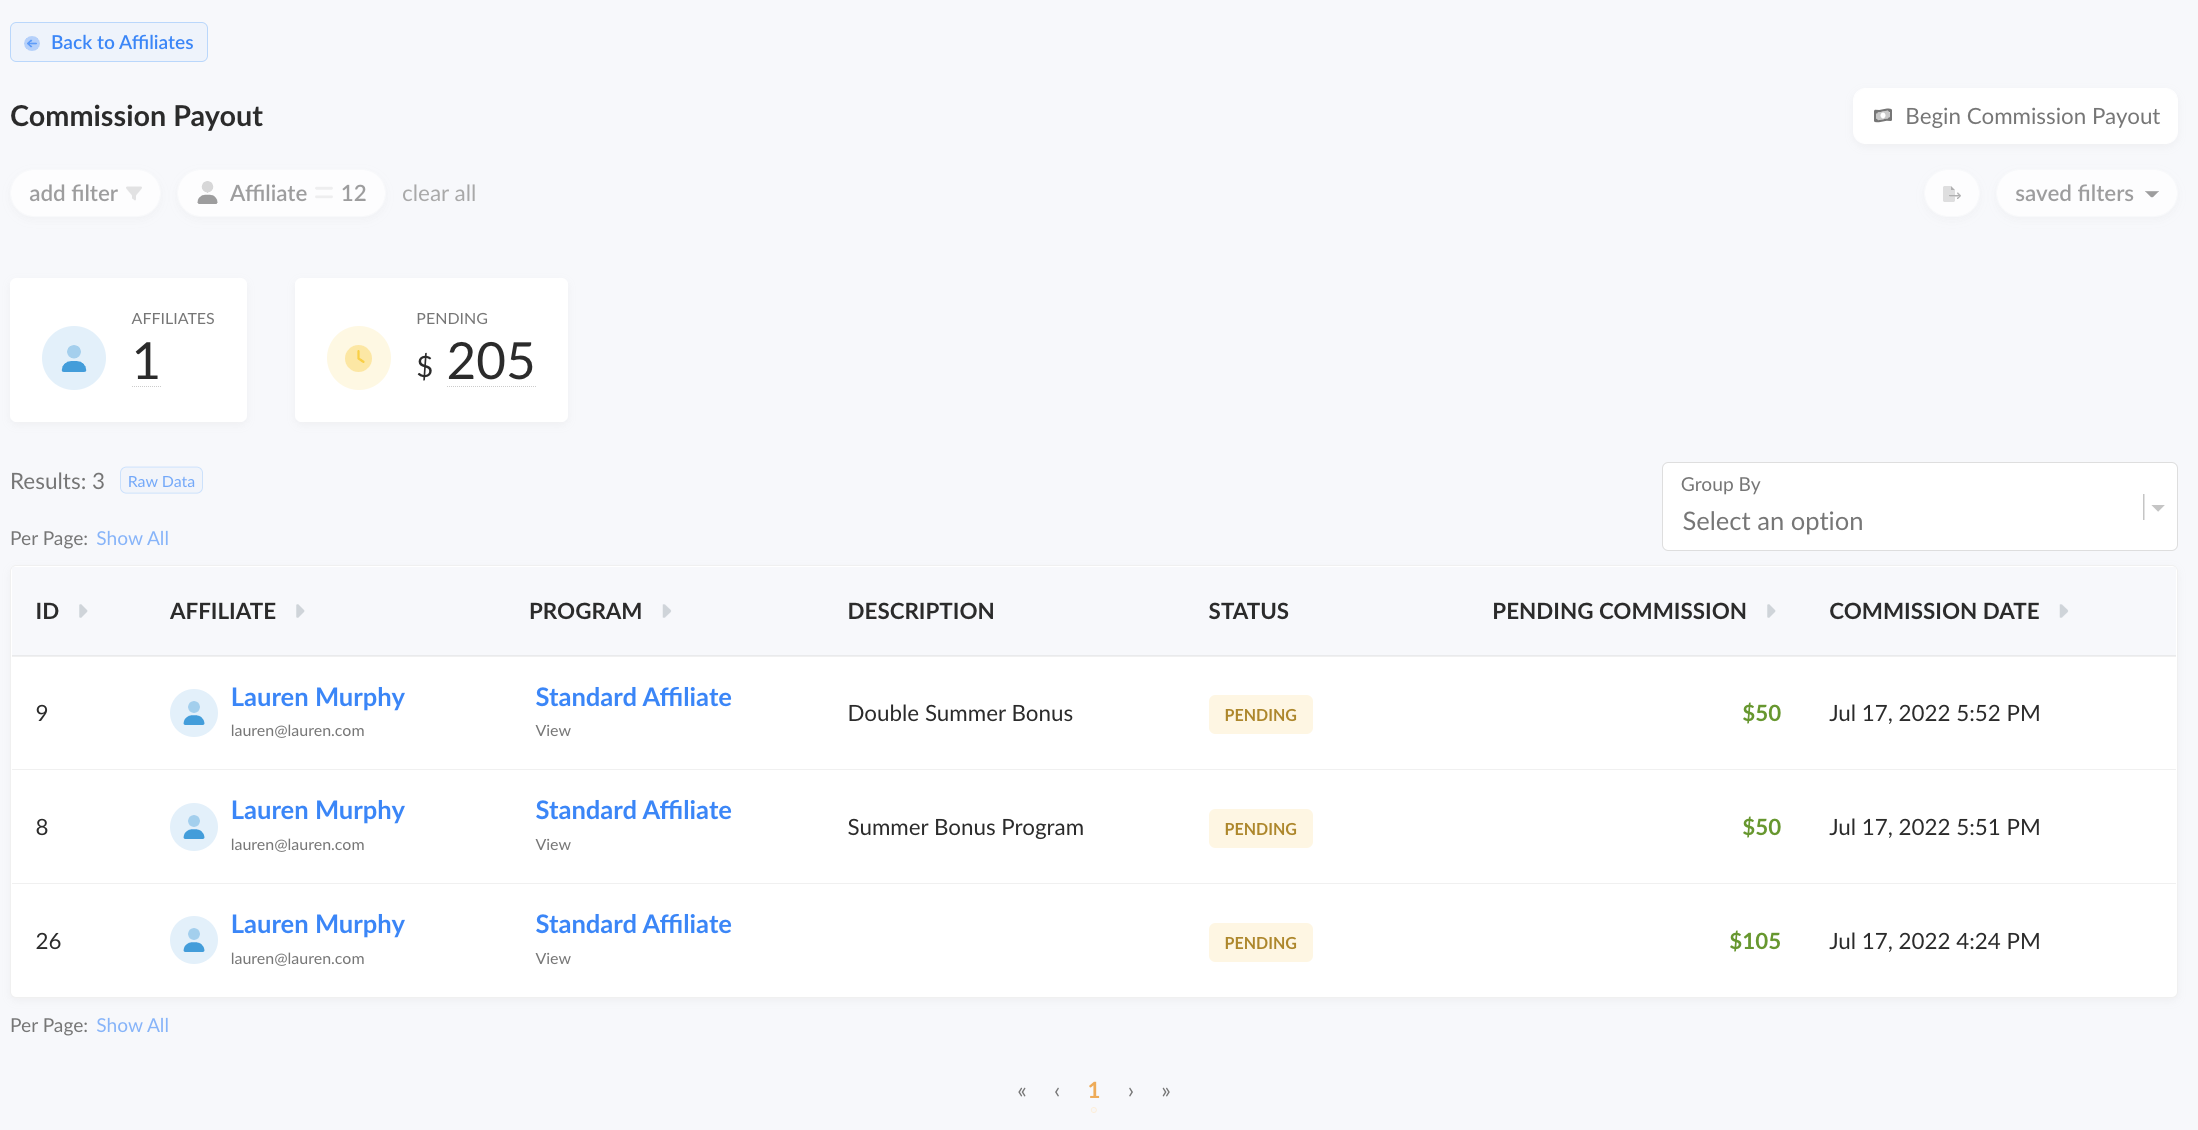Click avatar icon in row ID 26

[x=194, y=941]
